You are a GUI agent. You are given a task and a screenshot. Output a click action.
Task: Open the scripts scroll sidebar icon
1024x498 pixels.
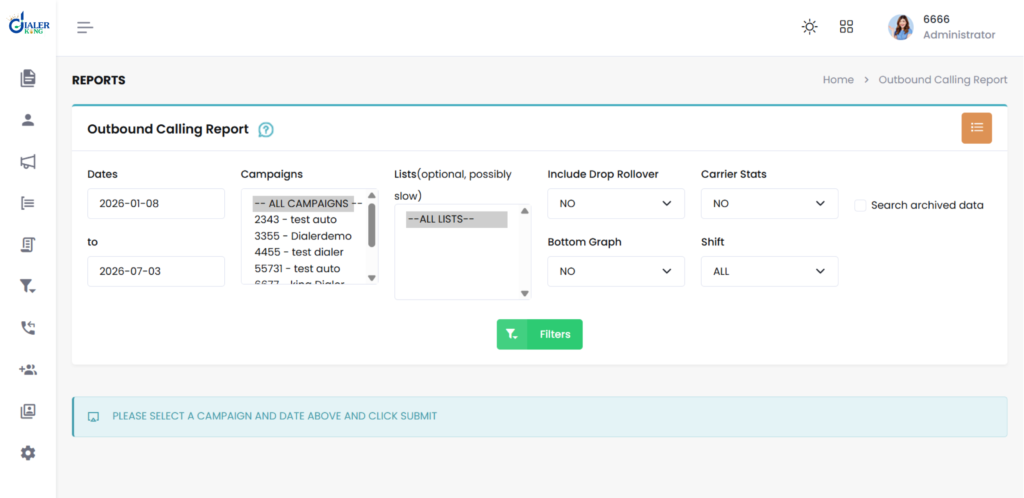(x=27, y=245)
